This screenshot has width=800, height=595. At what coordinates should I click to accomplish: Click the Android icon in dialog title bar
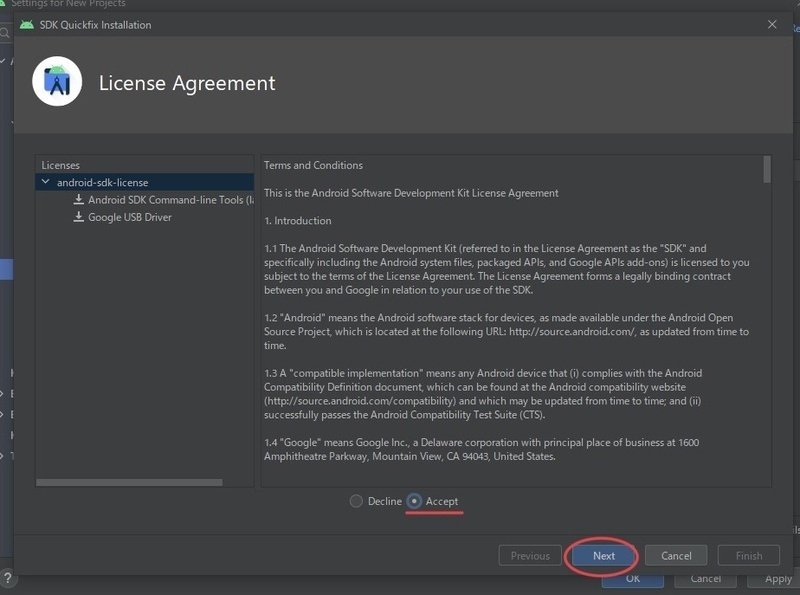(27, 24)
